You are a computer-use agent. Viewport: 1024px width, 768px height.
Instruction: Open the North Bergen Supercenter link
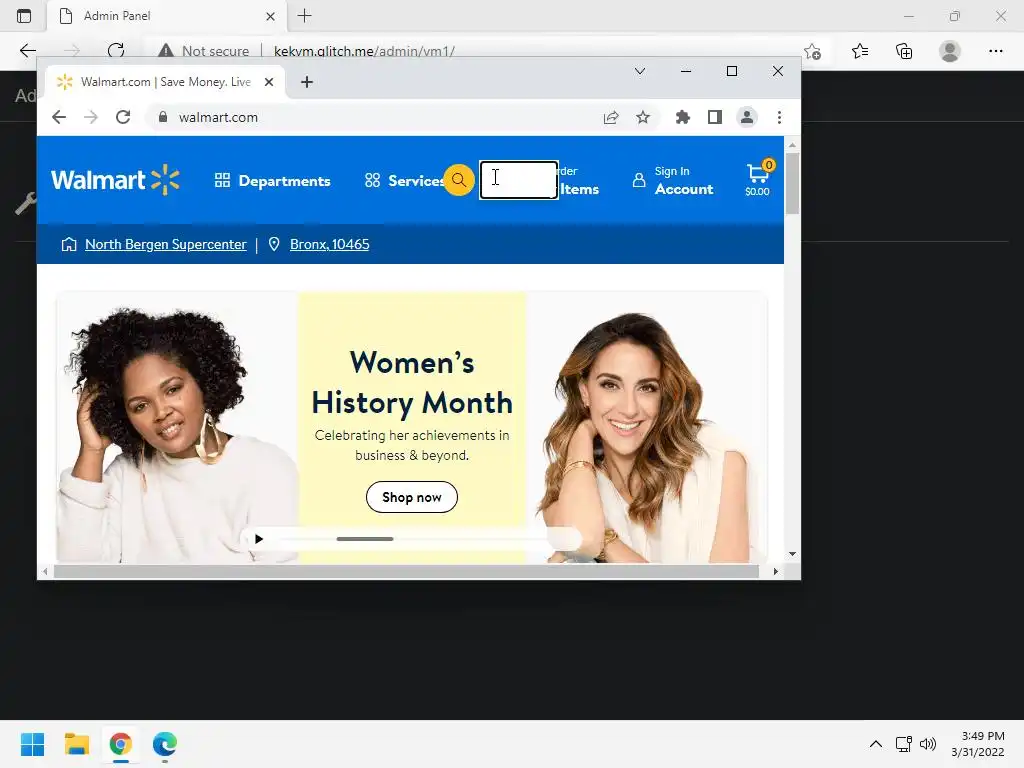pyautogui.click(x=166, y=244)
